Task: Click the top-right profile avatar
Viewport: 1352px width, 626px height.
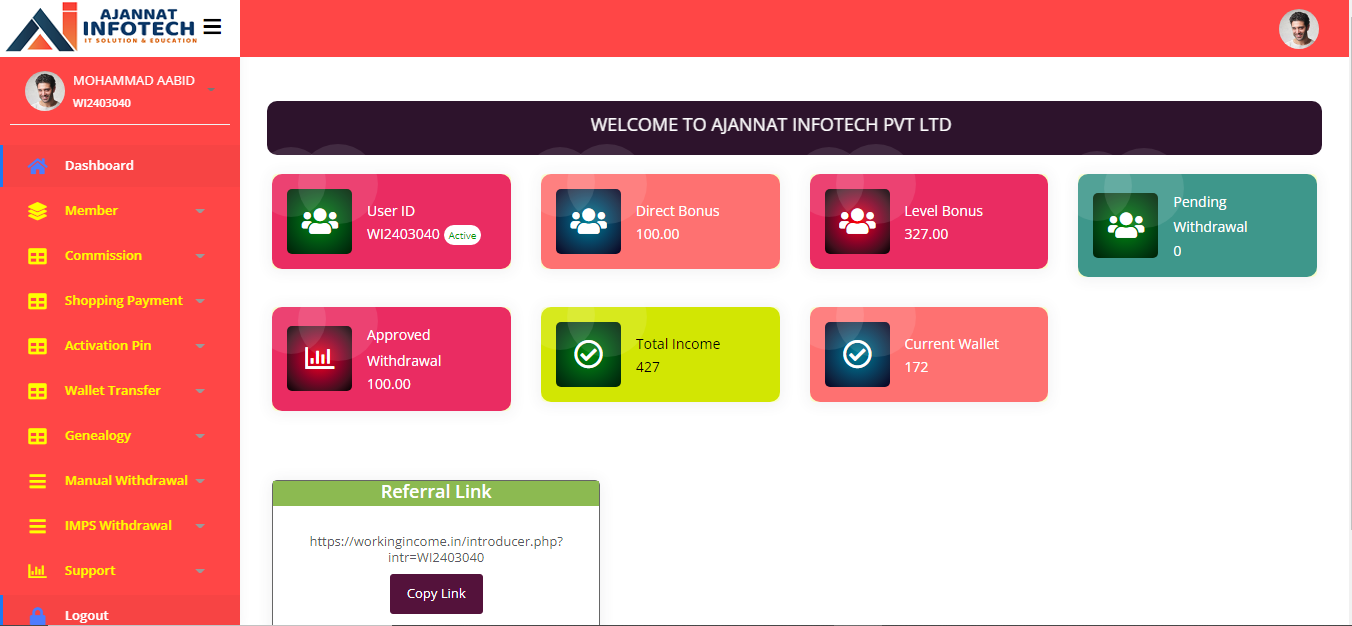Action: tap(1298, 29)
